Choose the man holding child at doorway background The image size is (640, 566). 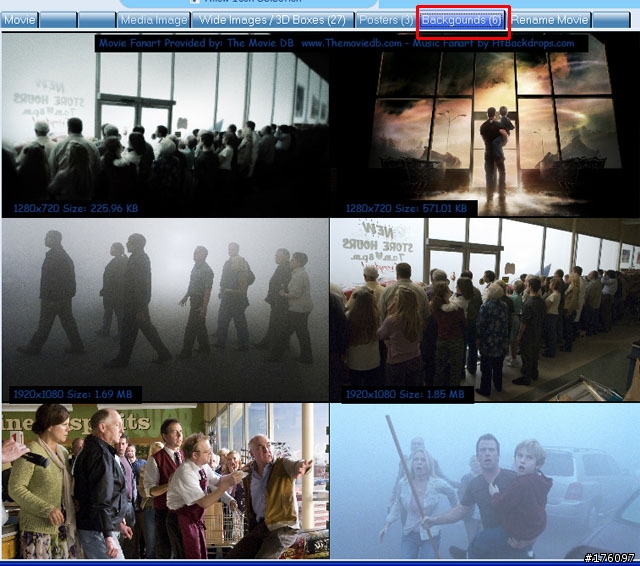pyautogui.click(x=485, y=125)
